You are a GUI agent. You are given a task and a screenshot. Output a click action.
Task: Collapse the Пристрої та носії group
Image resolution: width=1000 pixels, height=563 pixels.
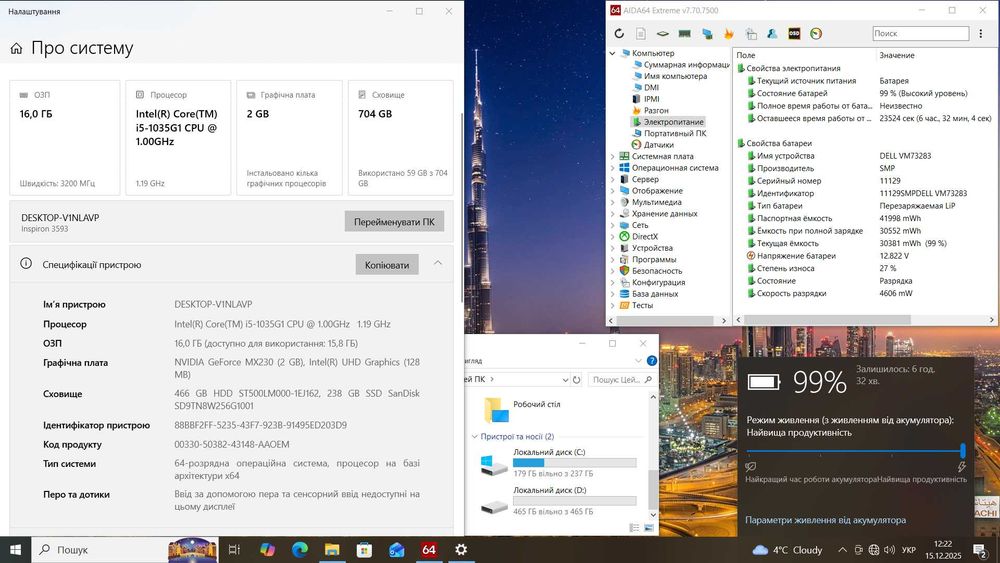(x=474, y=437)
